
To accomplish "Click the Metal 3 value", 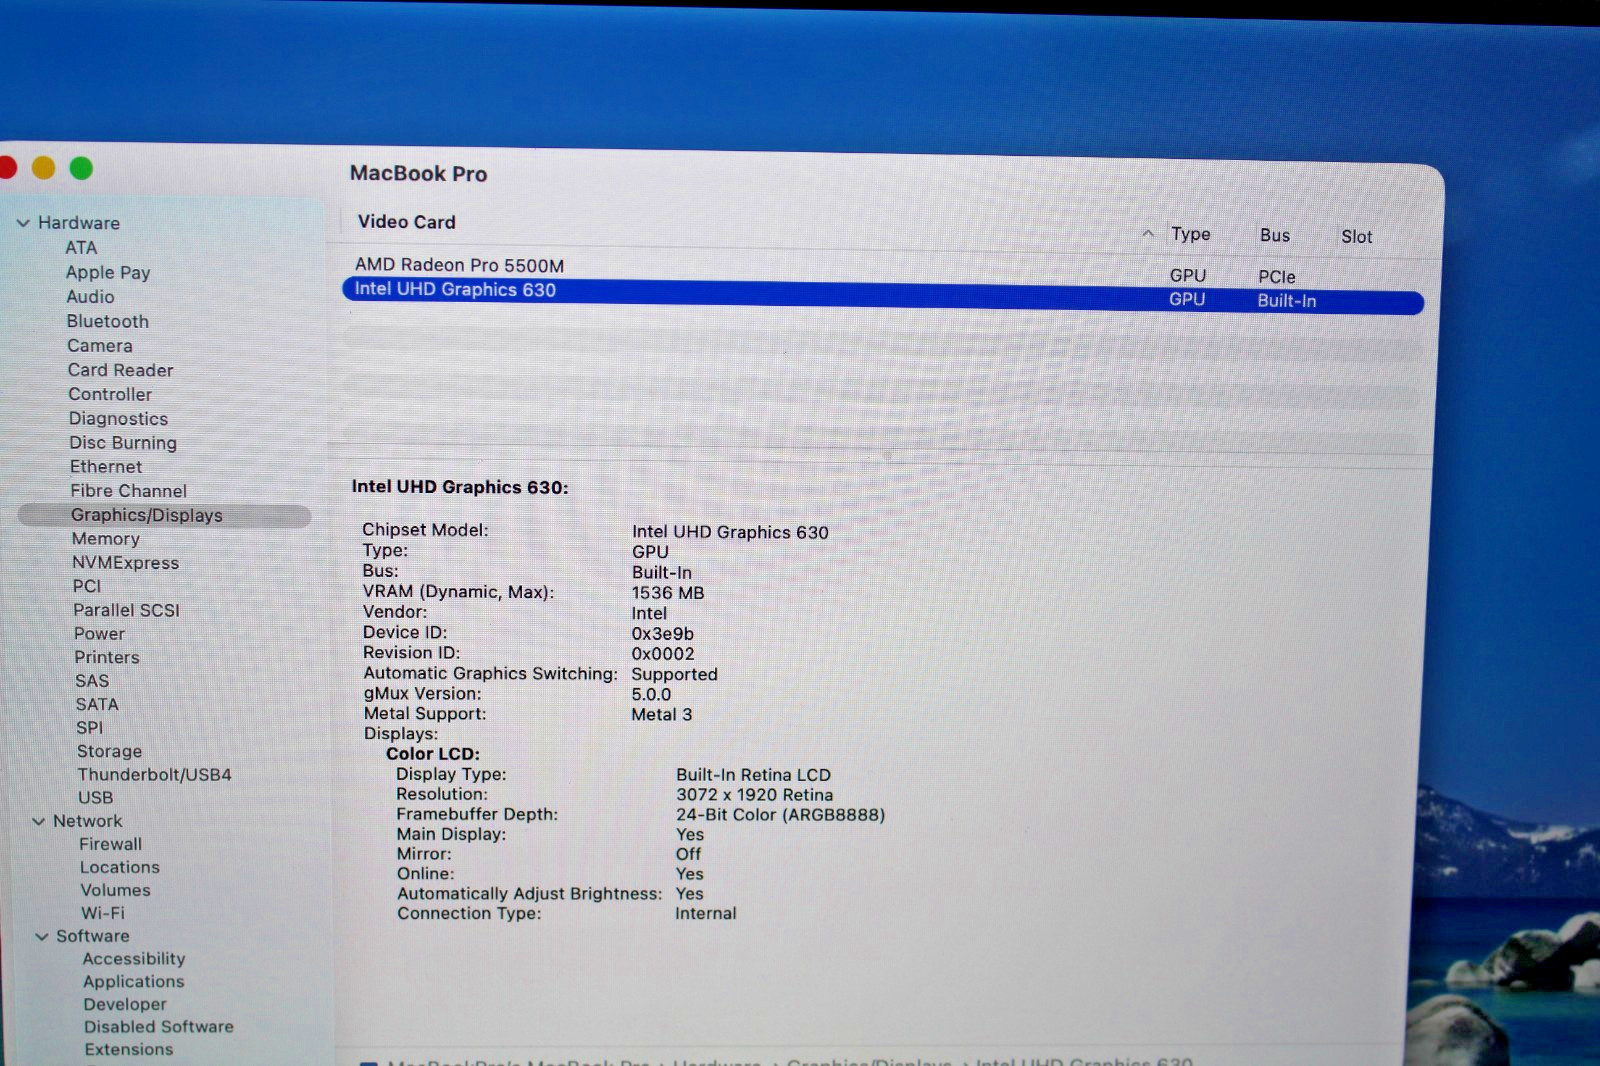I will tap(662, 715).
